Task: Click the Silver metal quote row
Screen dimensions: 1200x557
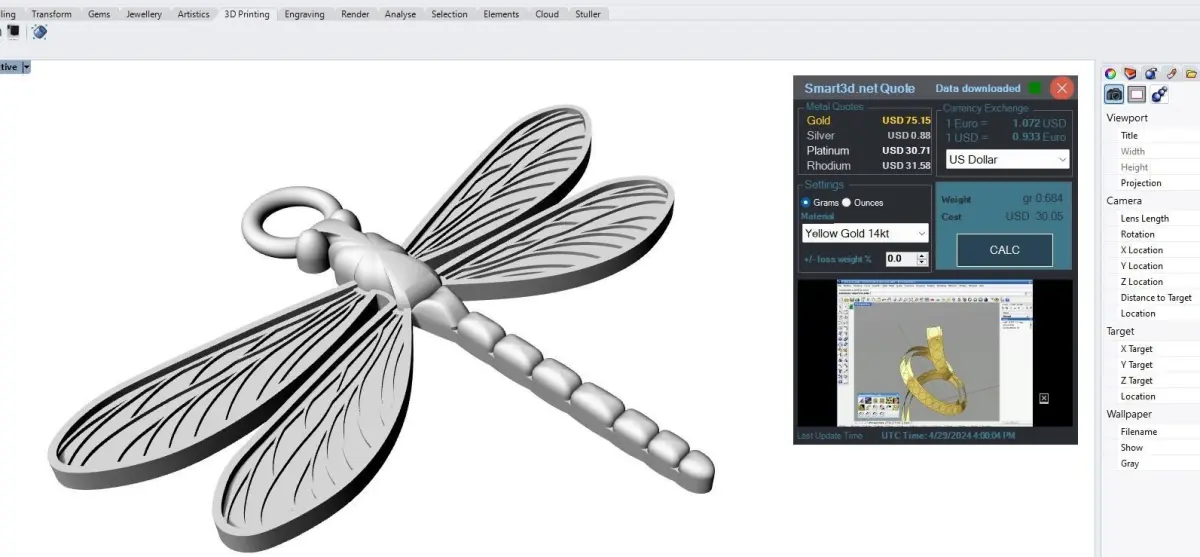Action: pyautogui.click(x=868, y=135)
